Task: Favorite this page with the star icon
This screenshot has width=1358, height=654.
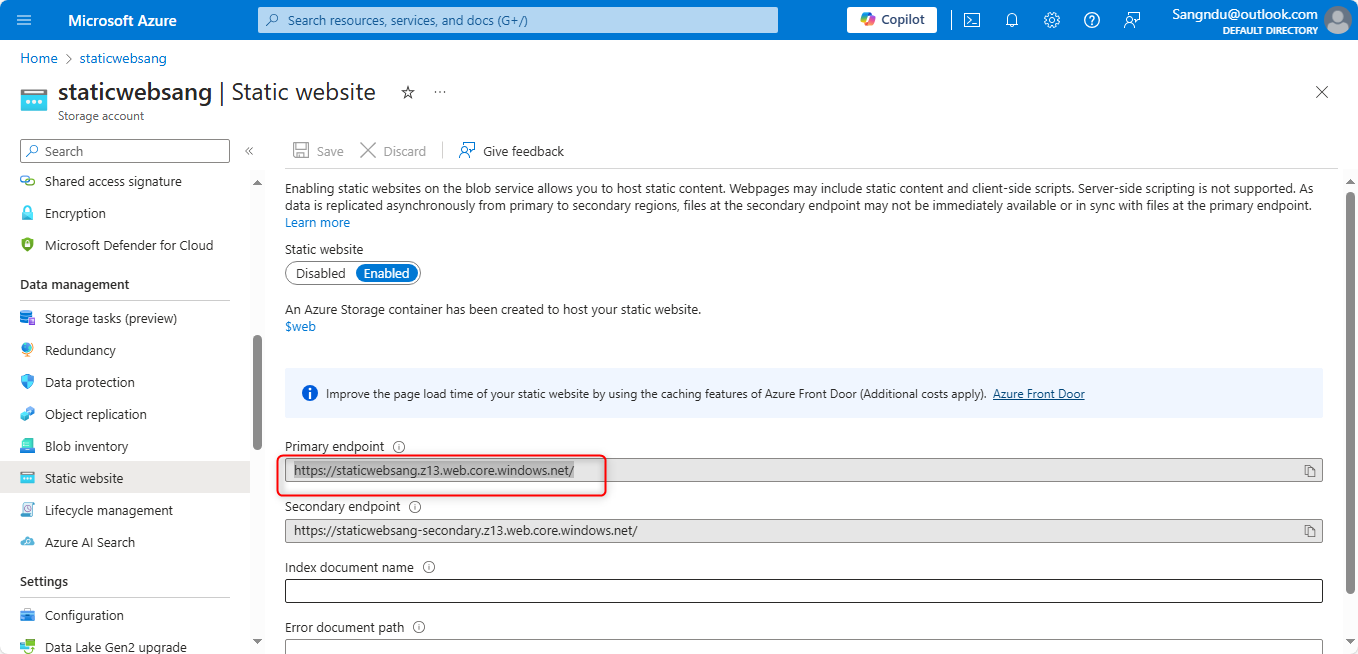Action: [x=408, y=92]
